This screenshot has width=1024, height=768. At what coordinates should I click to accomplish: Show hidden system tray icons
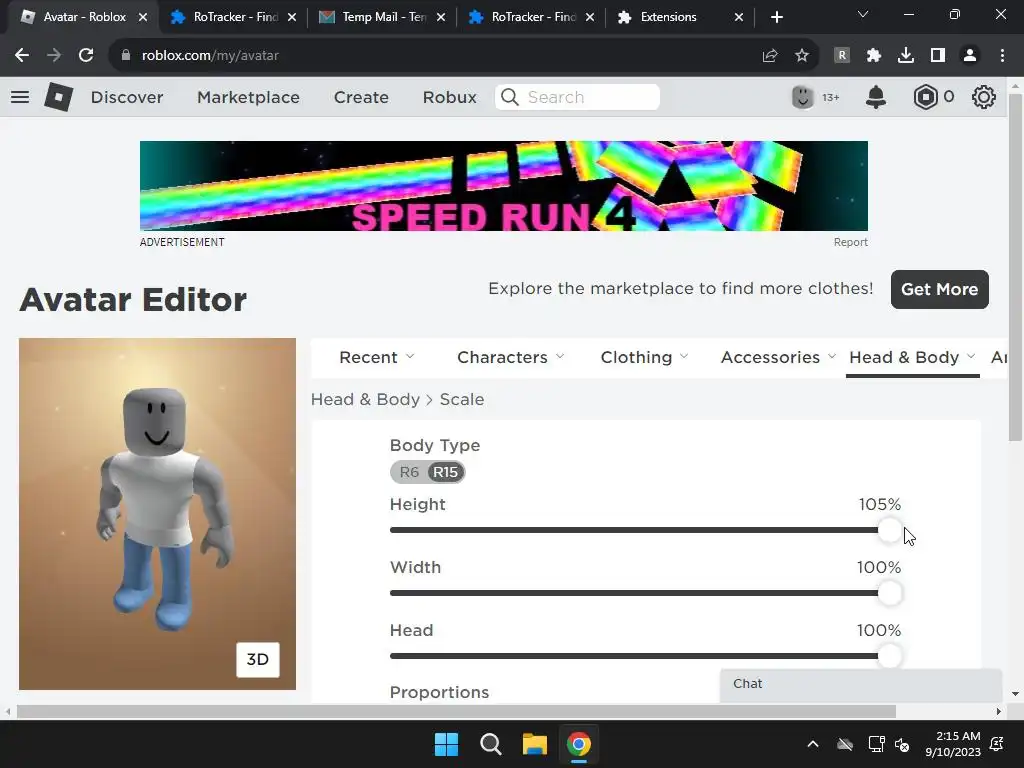[x=813, y=744]
